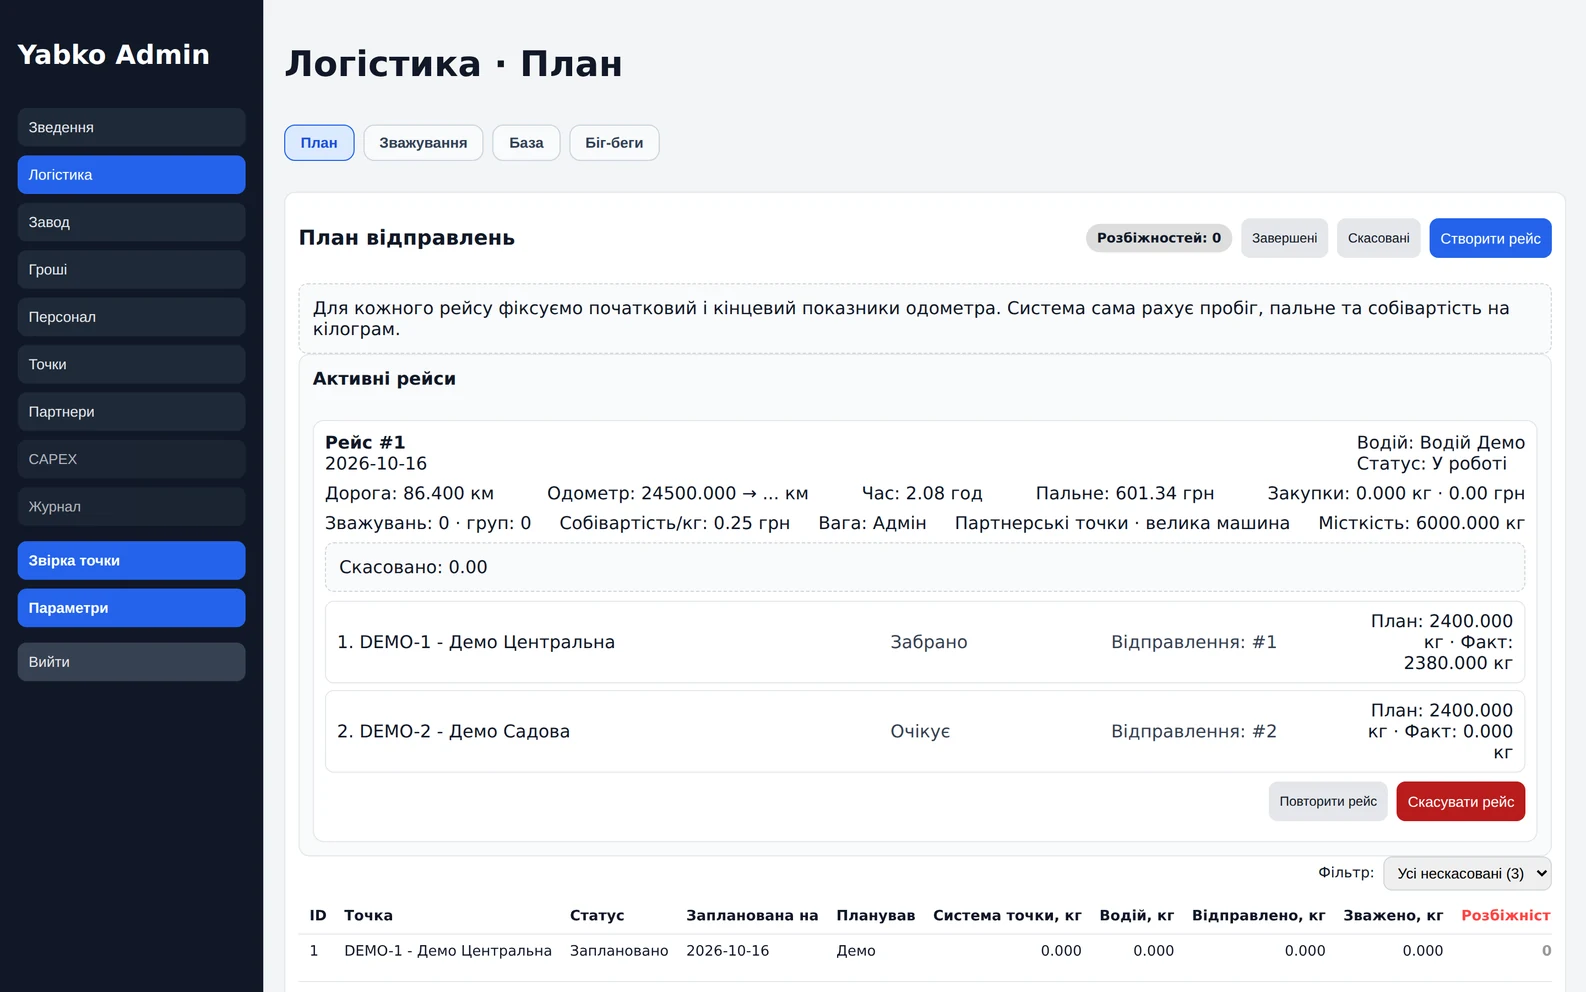Click Відправлення: #2 text

click(1194, 731)
